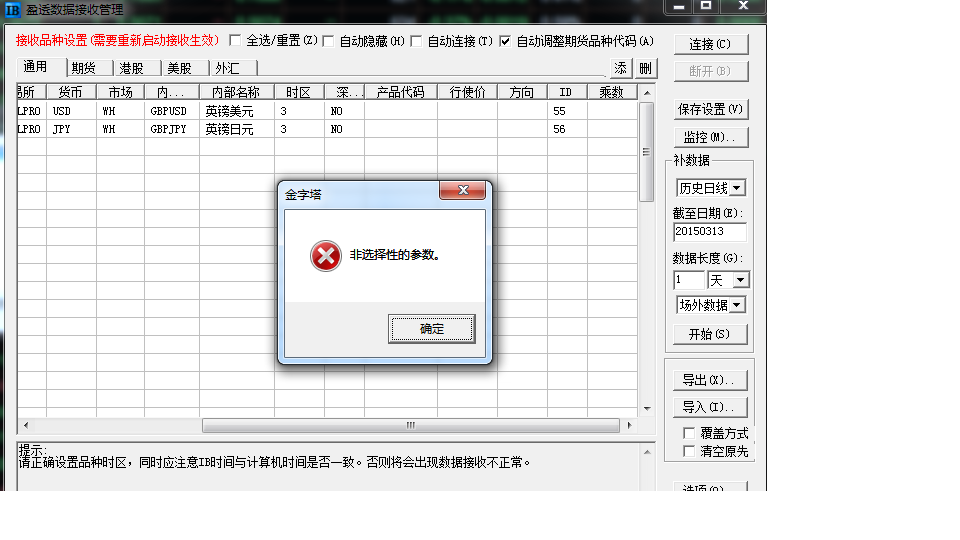Viewport: 960px width, 540px height.
Task: Click the table's scroll down arrow
Action: pyautogui.click(x=647, y=408)
